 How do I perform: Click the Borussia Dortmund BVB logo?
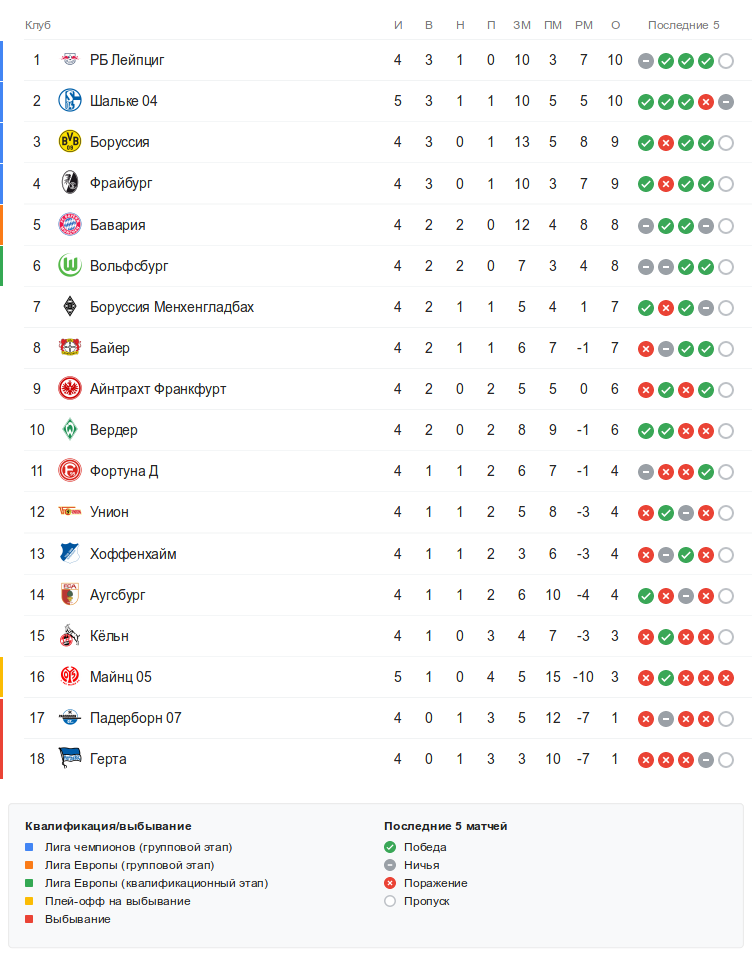(x=70, y=142)
